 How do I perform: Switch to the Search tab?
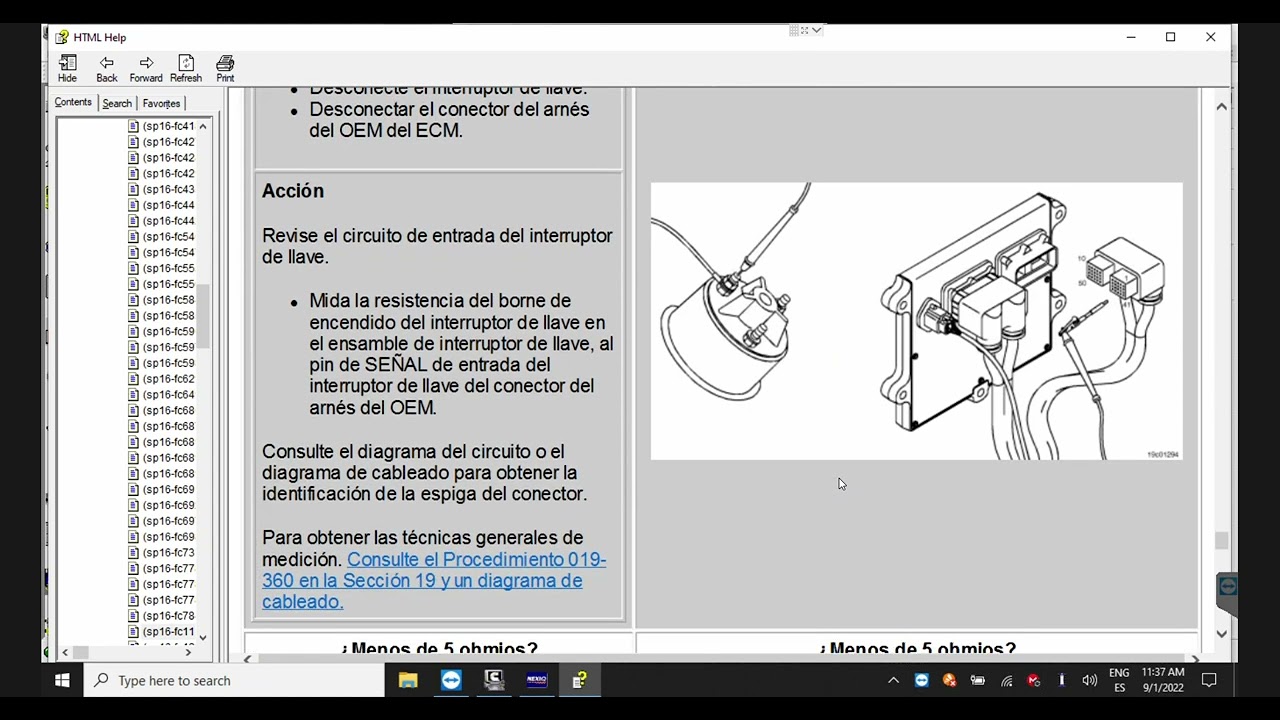(x=117, y=103)
